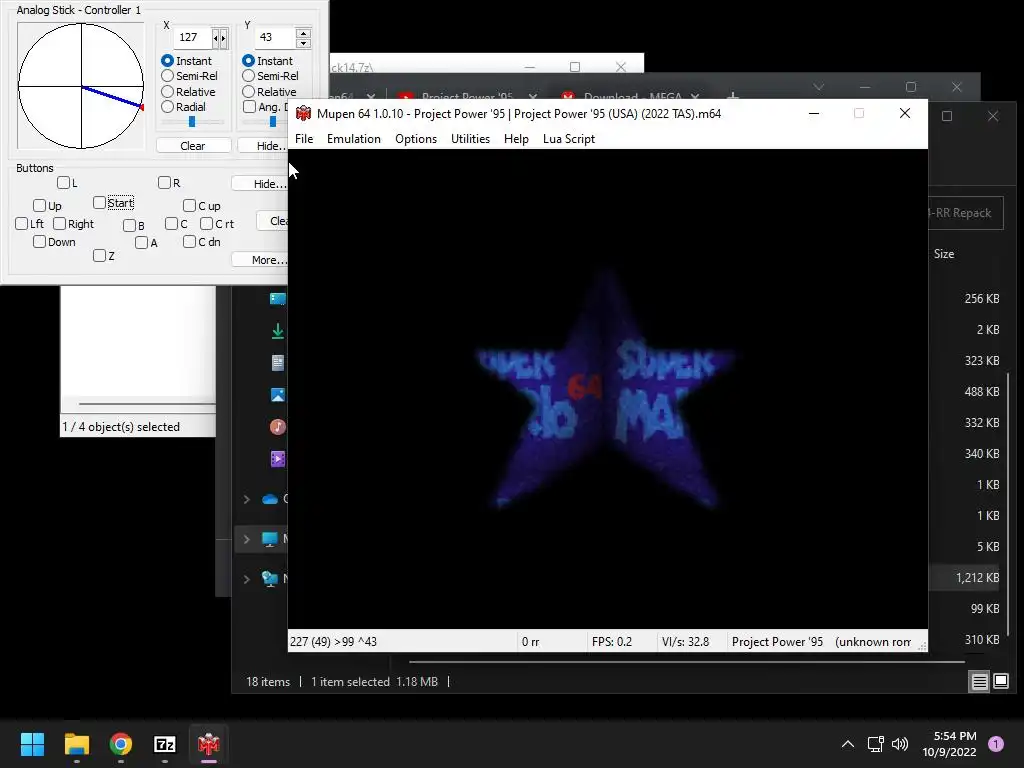Enable the D-pad Right checkbox
The image size is (1024, 768).
pyautogui.click(x=59, y=224)
